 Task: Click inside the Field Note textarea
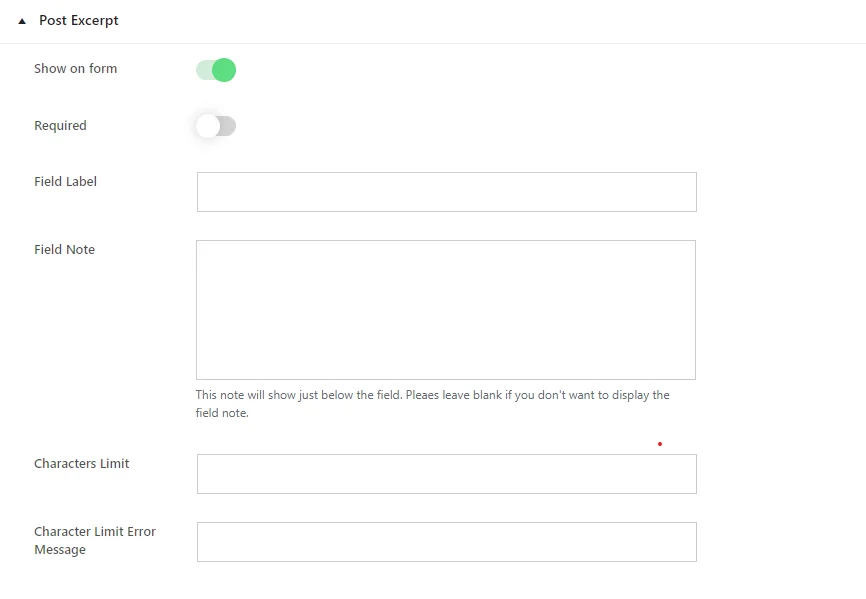(x=446, y=310)
